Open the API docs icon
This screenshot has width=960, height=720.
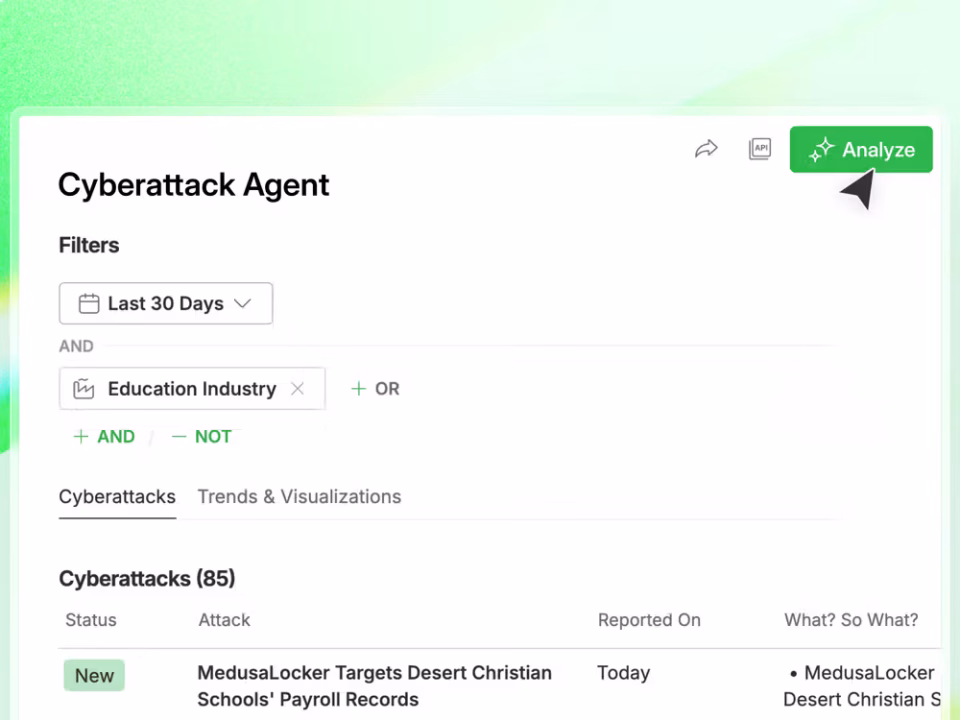click(760, 149)
